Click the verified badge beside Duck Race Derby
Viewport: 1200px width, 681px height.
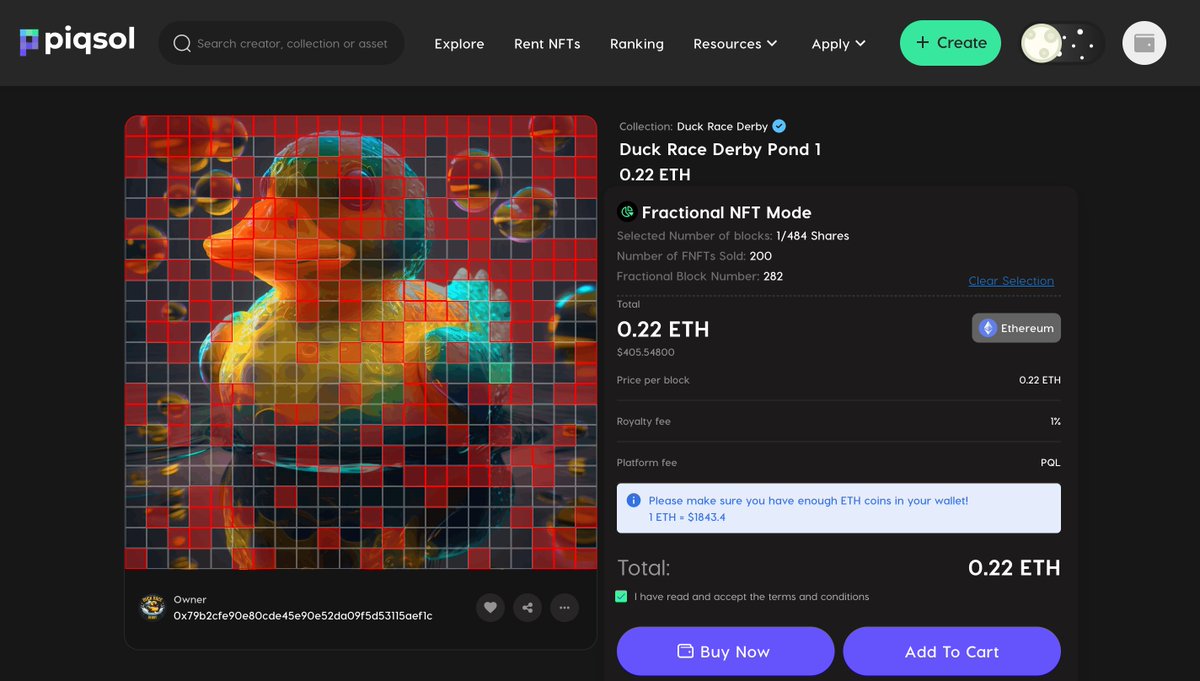pyautogui.click(x=779, y=126)
